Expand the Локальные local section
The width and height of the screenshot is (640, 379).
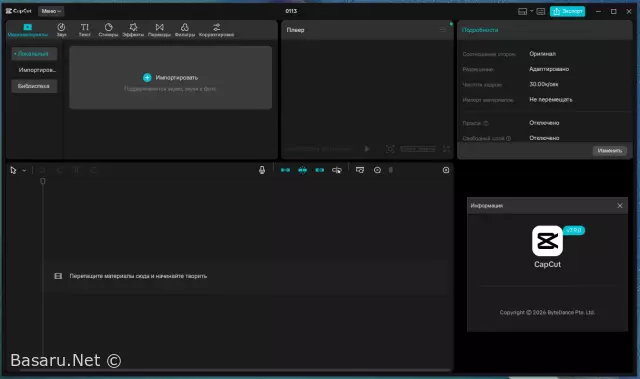34,53
